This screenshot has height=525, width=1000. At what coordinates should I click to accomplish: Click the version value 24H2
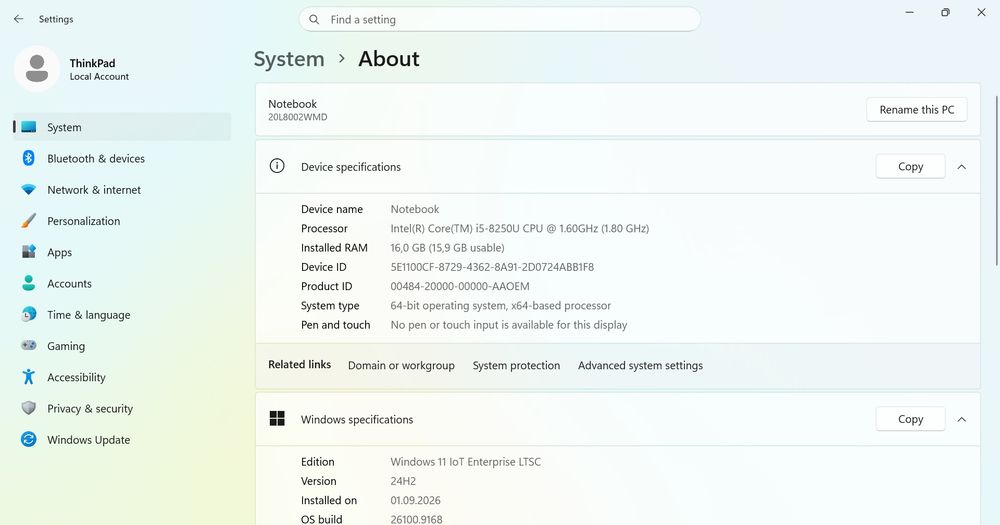[403, 481]
